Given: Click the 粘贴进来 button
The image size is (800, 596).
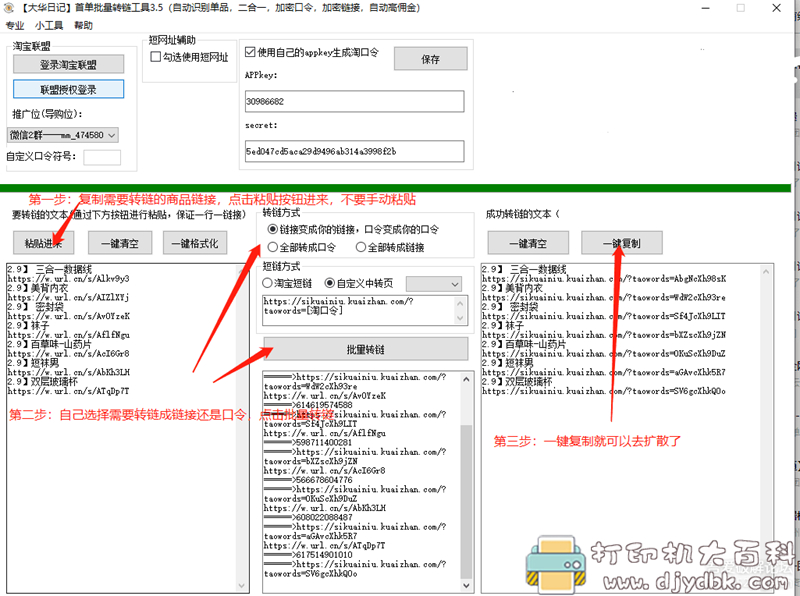Looking at the screenshot, I should point(43,243).
